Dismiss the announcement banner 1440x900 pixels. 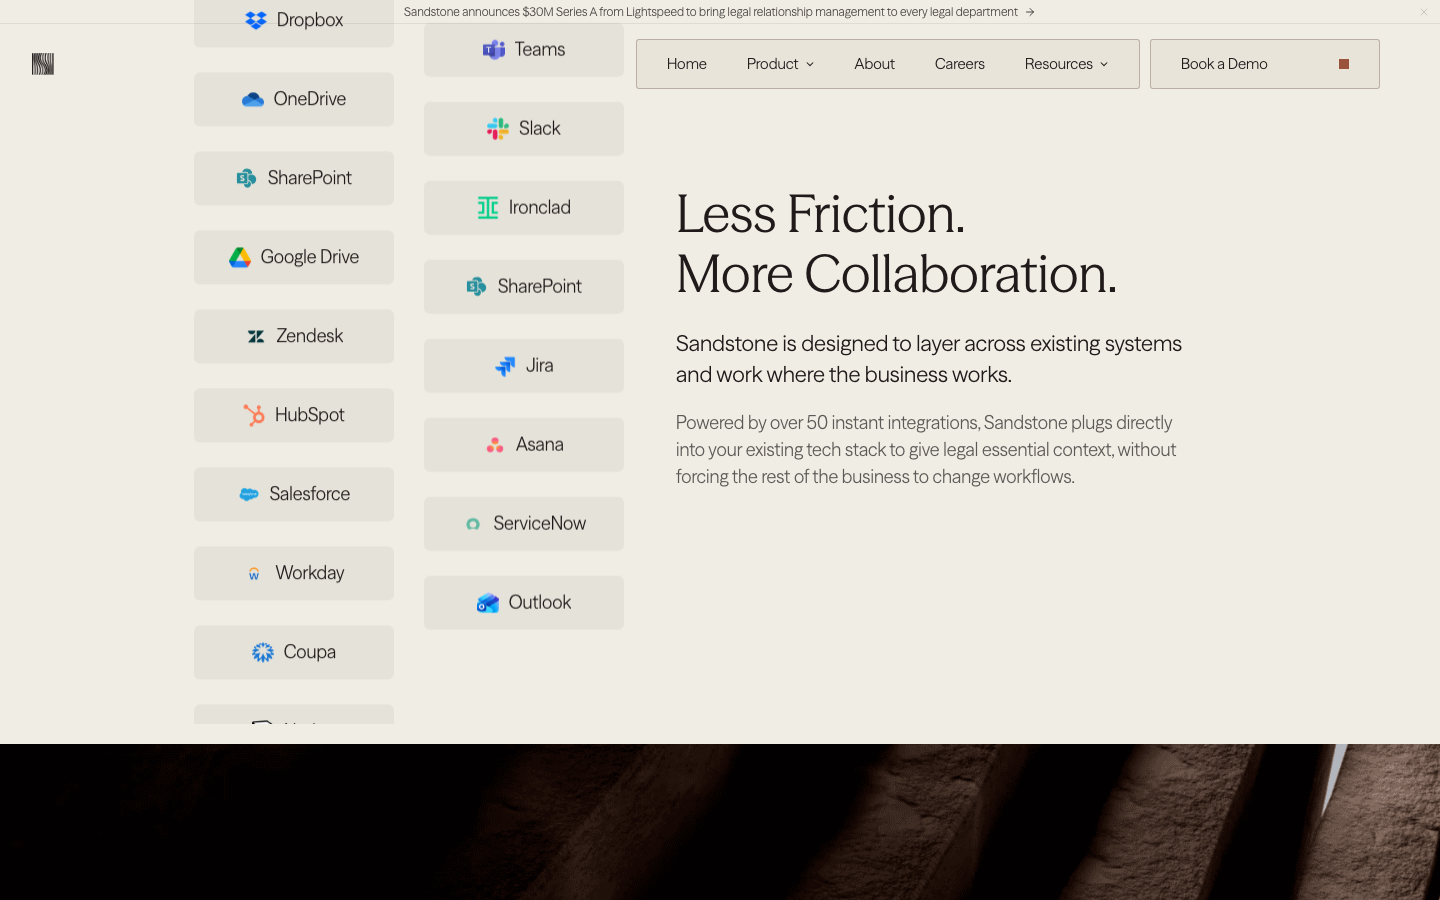tap(1424, 12)
